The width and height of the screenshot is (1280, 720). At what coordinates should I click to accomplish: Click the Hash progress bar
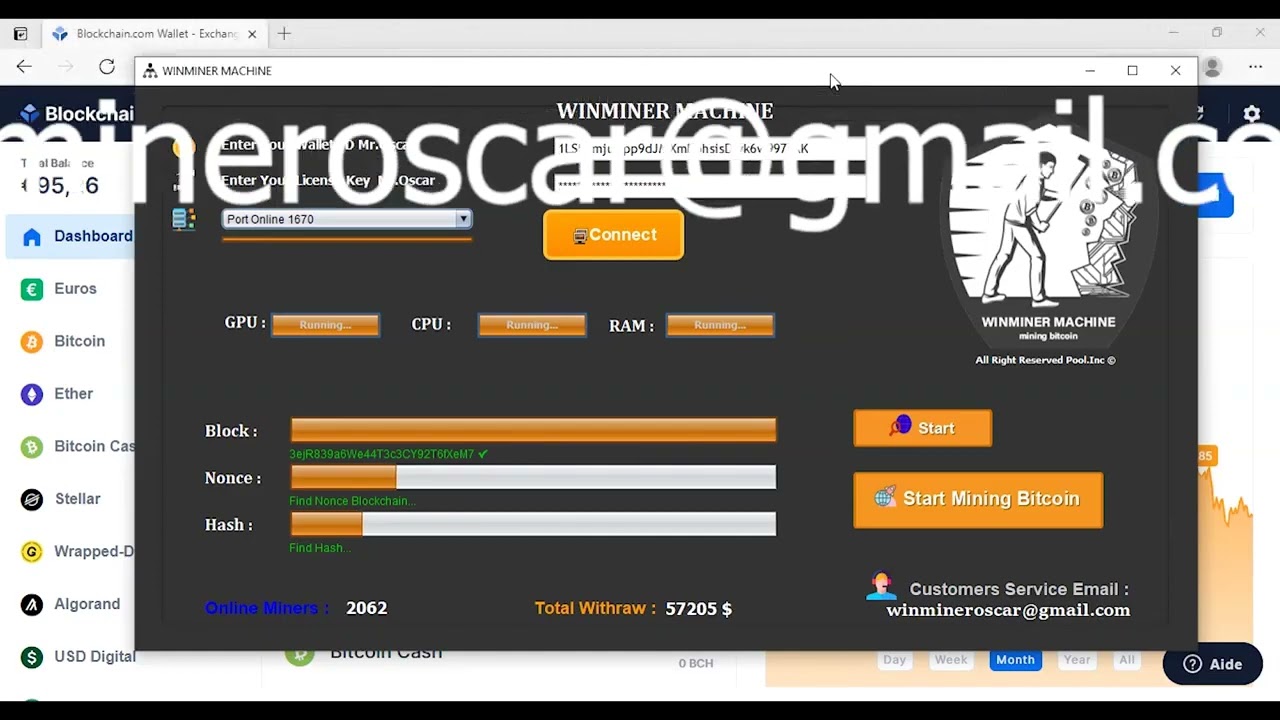(533, 524)
